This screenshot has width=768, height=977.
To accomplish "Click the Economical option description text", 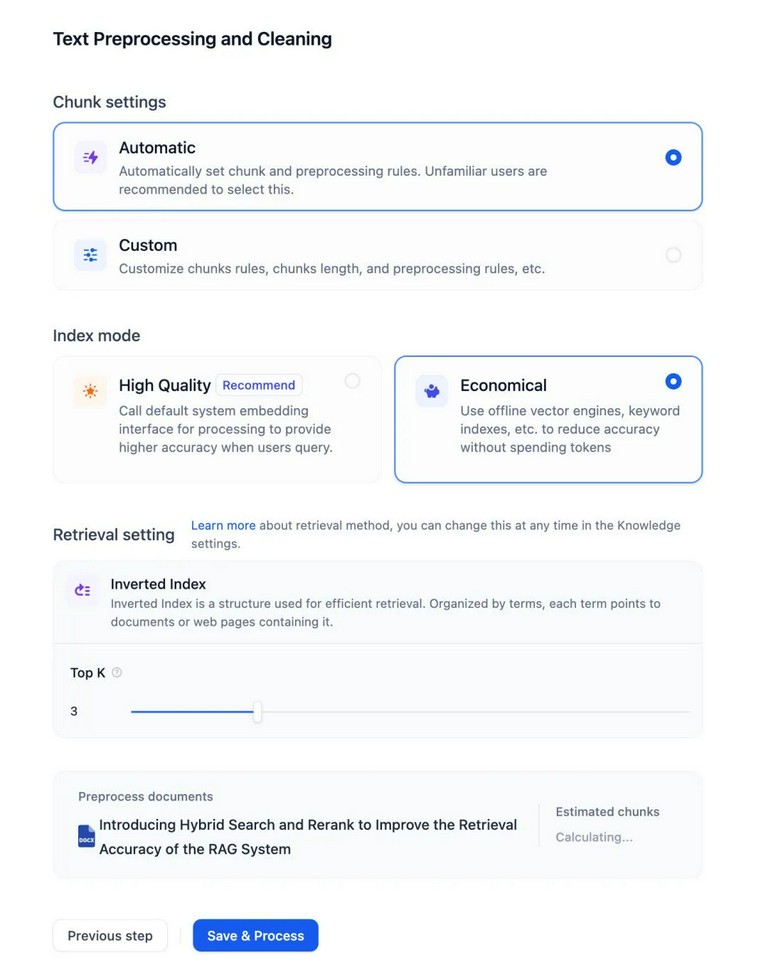I will (x=570, y=429).
